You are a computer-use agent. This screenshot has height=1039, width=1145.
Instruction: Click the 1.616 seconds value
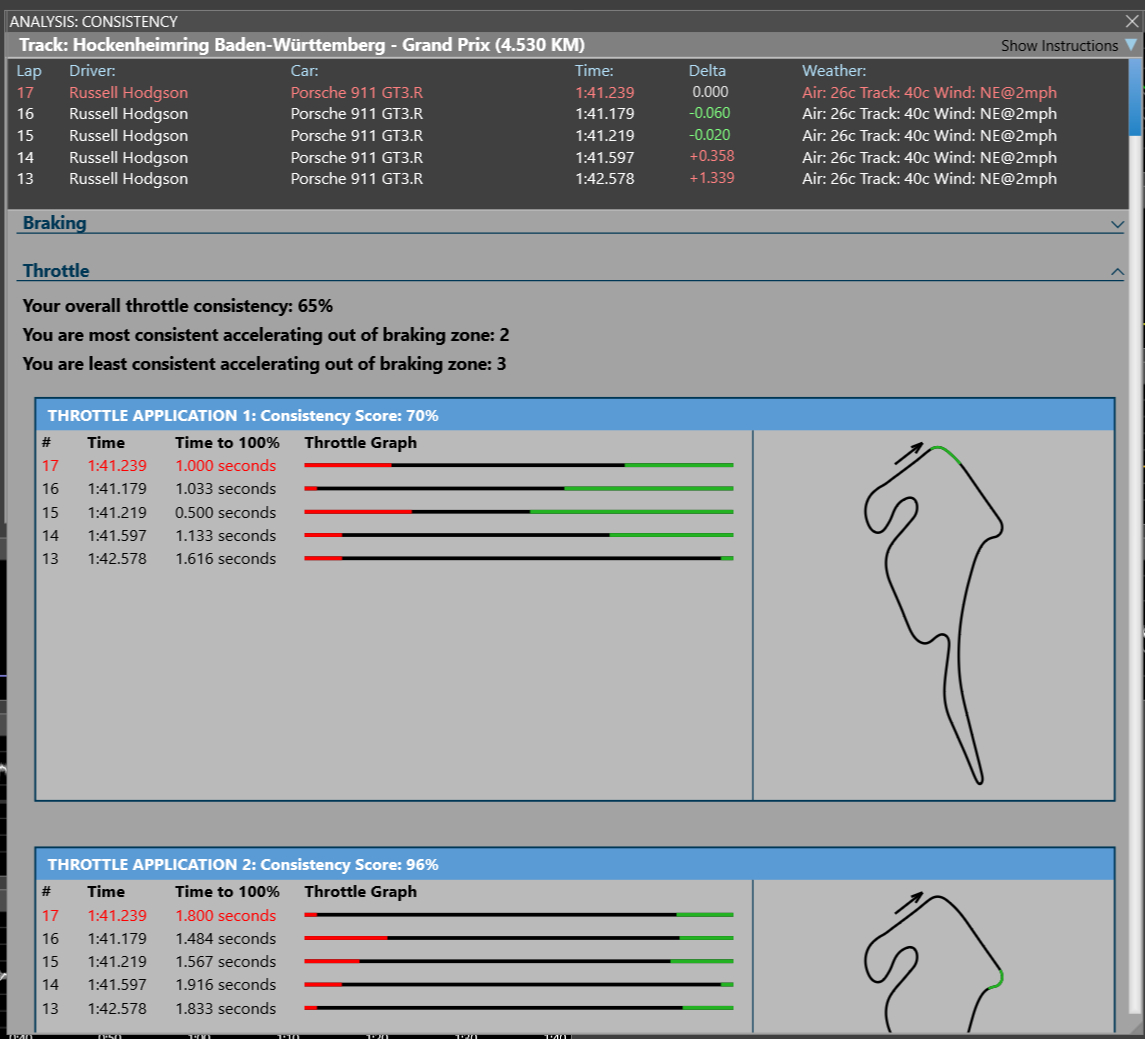tap(226, 559)
